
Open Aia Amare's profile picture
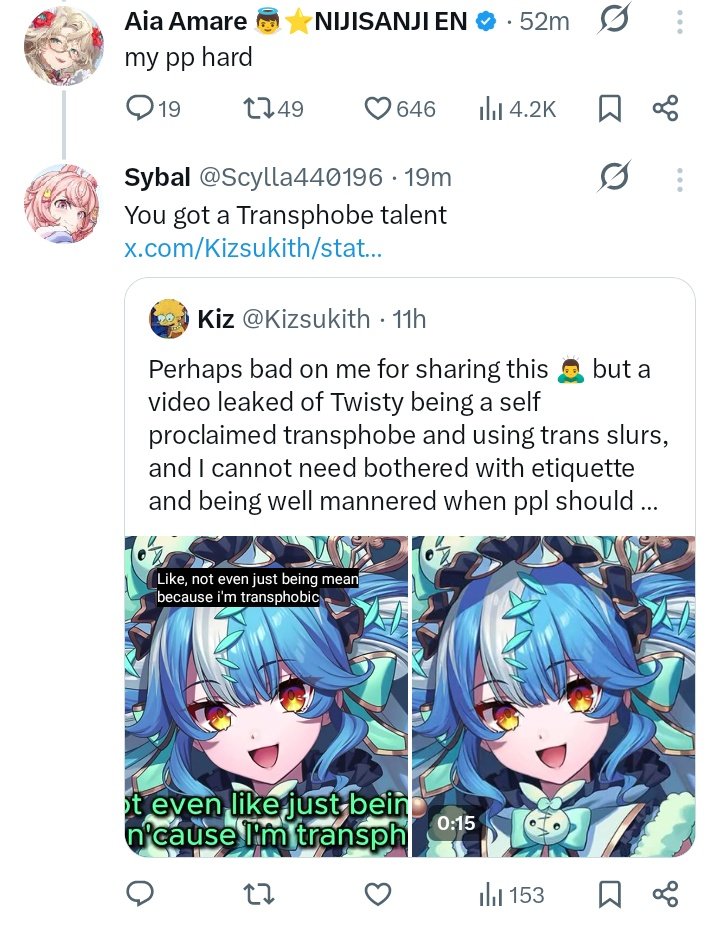[63, 46]
